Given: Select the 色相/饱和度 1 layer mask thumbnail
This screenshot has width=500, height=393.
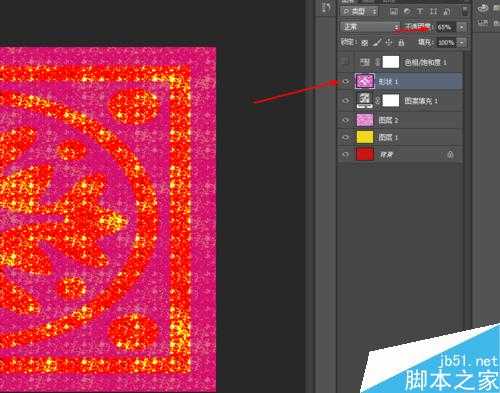Looking at the screenshot, I should (x=391, y=62).
